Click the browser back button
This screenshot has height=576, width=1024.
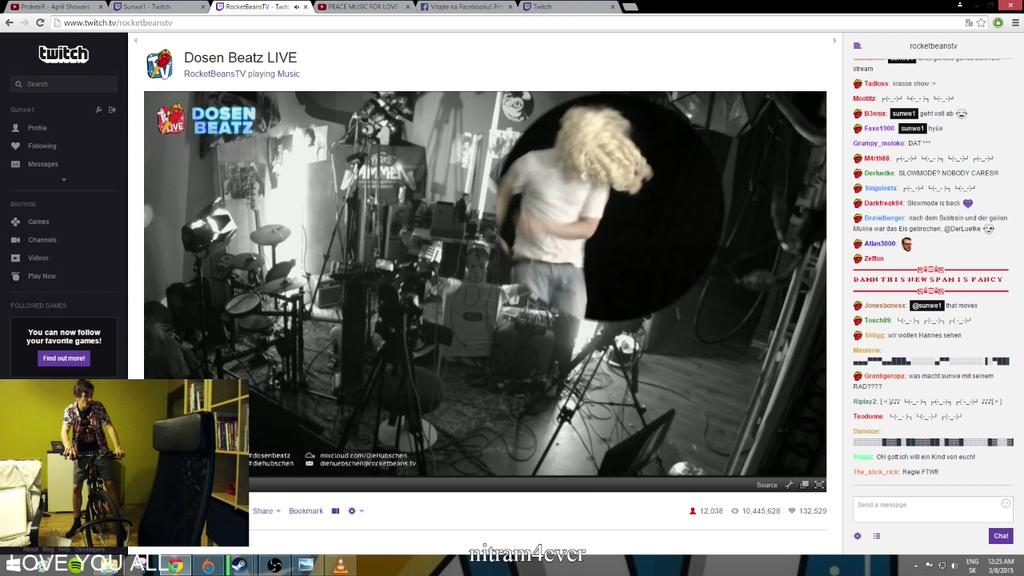(9, 23)
